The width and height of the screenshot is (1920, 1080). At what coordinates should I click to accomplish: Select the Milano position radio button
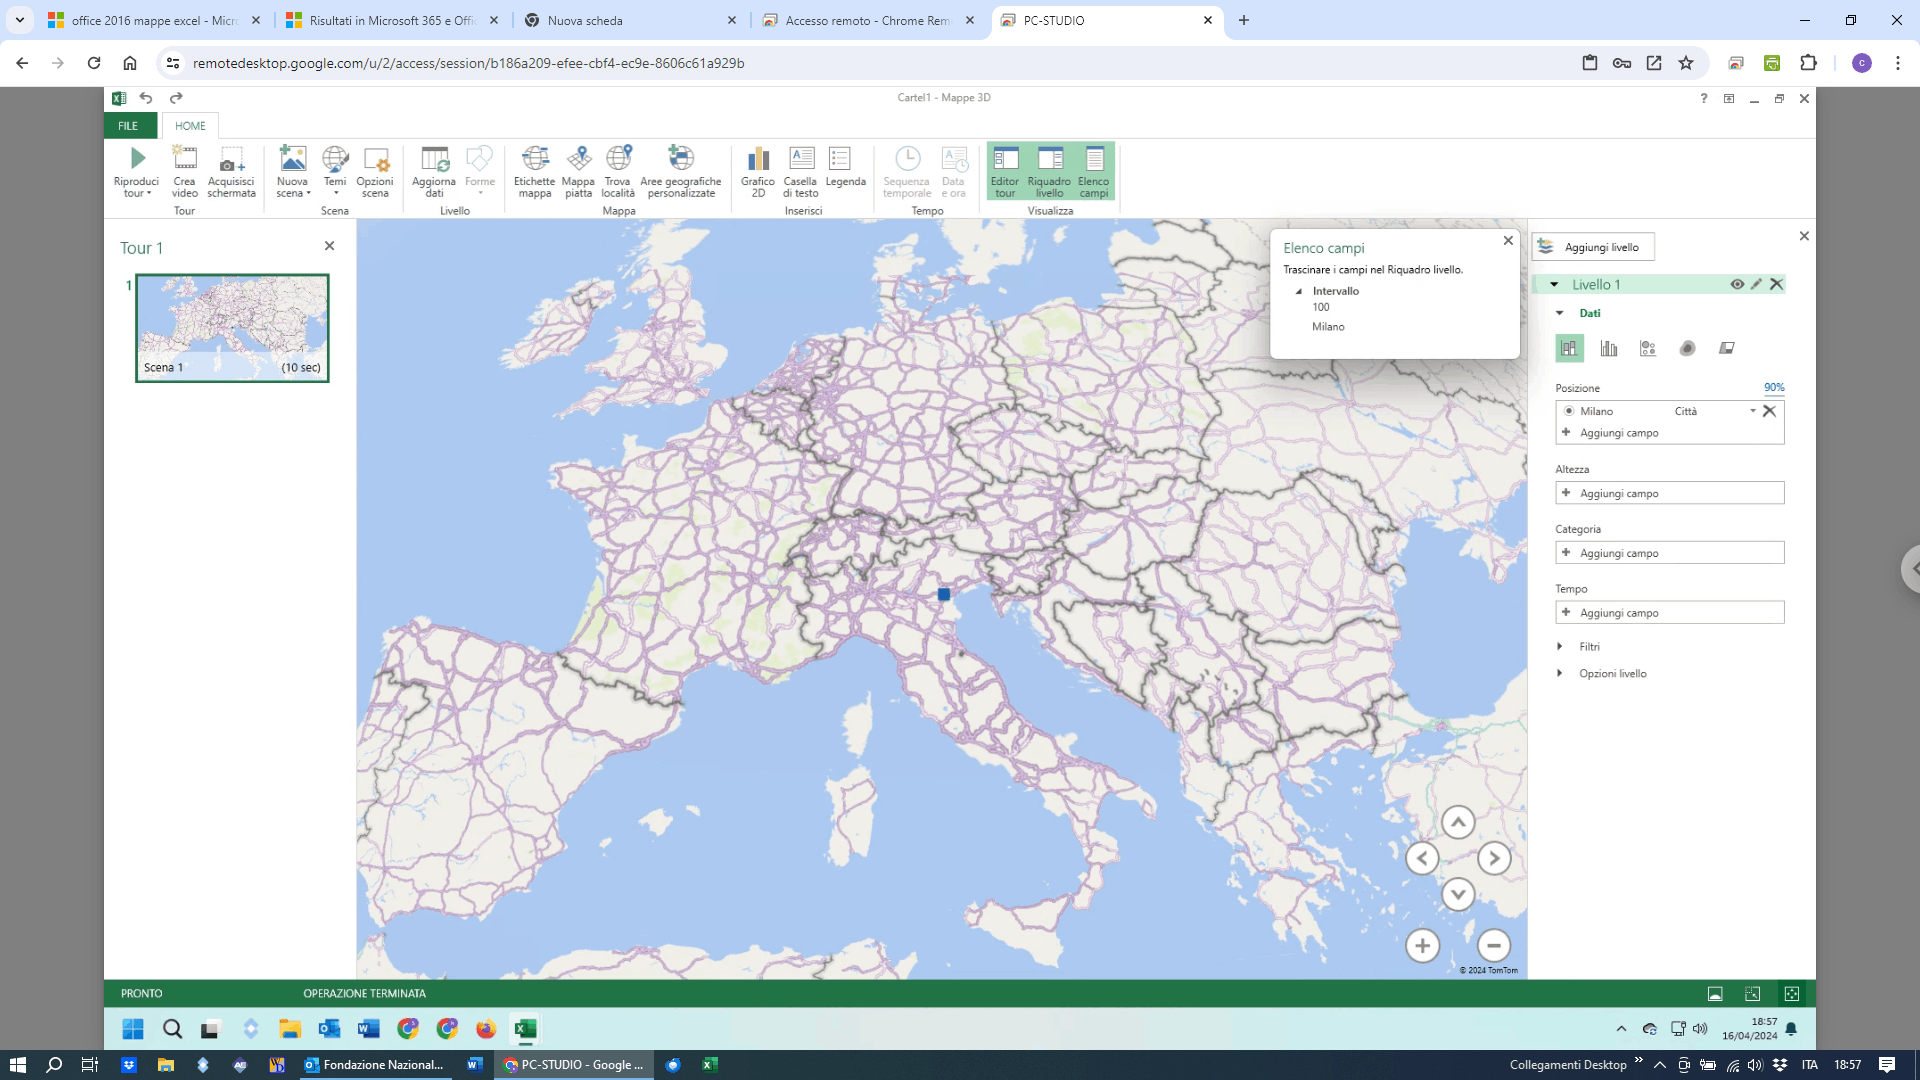[1569, 411]
